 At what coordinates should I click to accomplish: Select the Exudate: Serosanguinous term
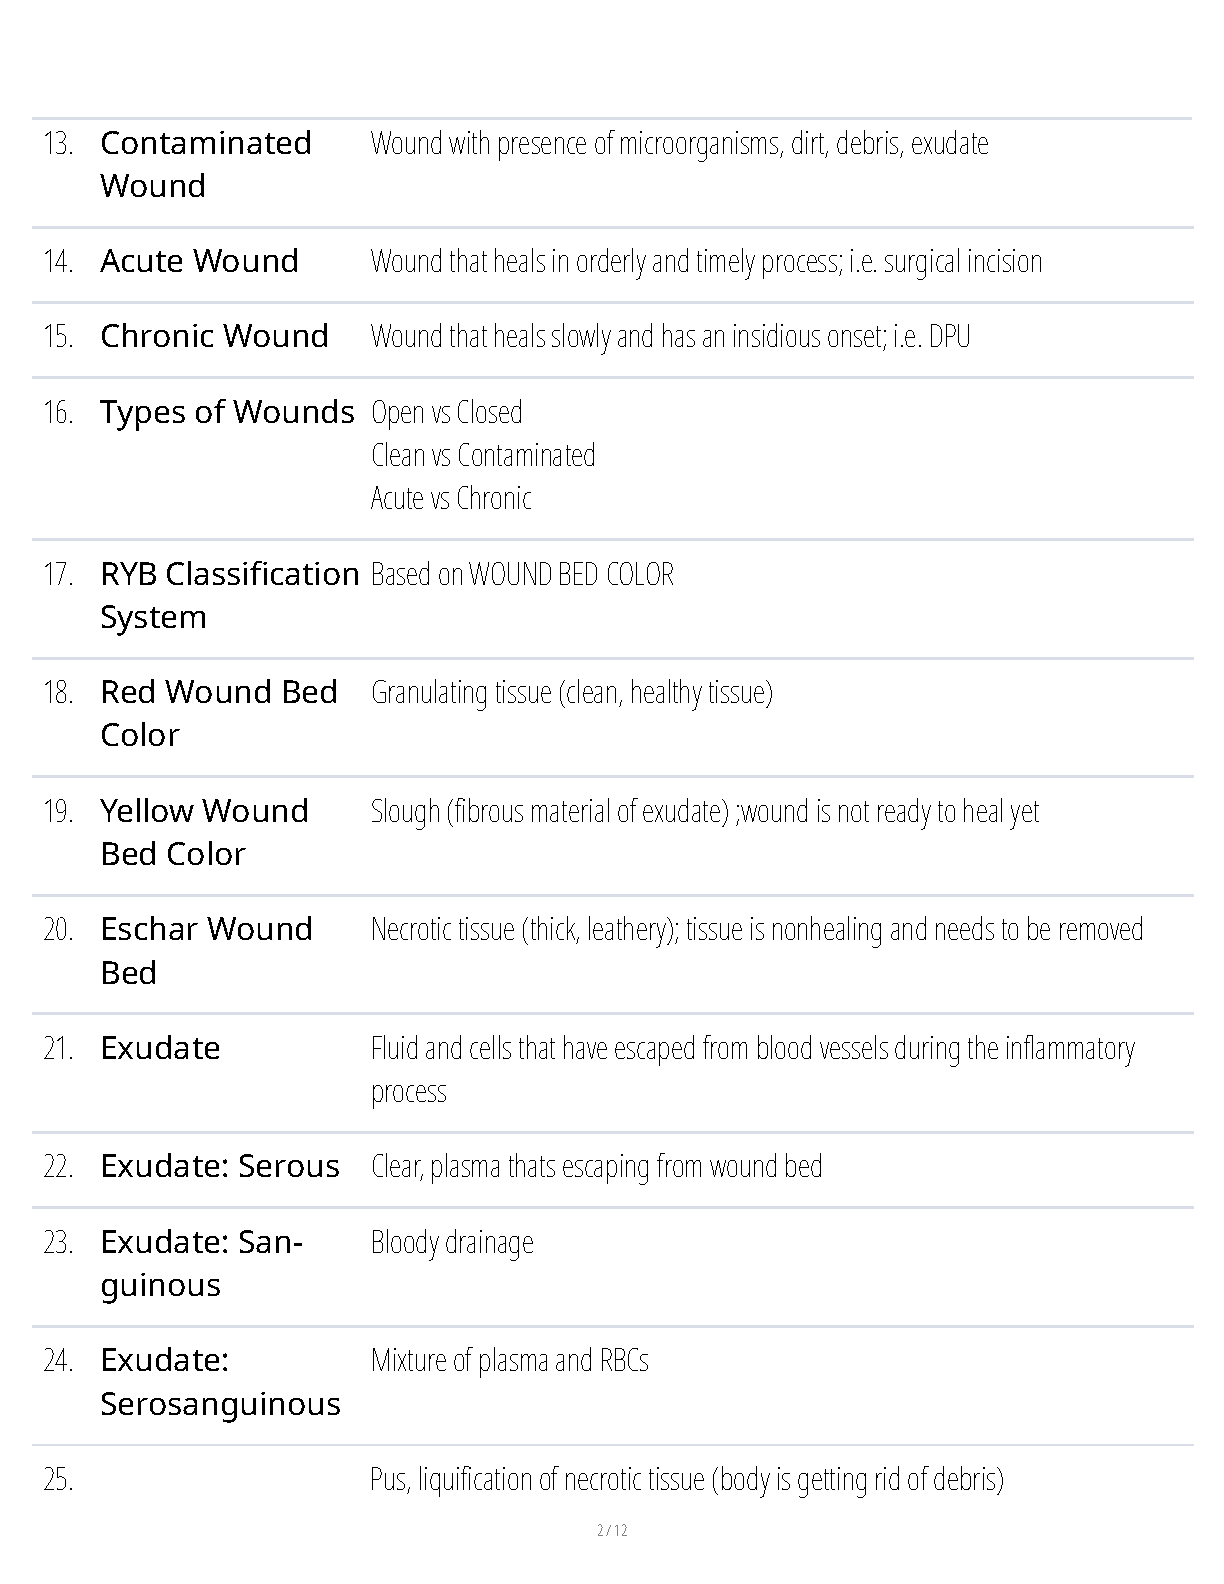click(220, 1382)
